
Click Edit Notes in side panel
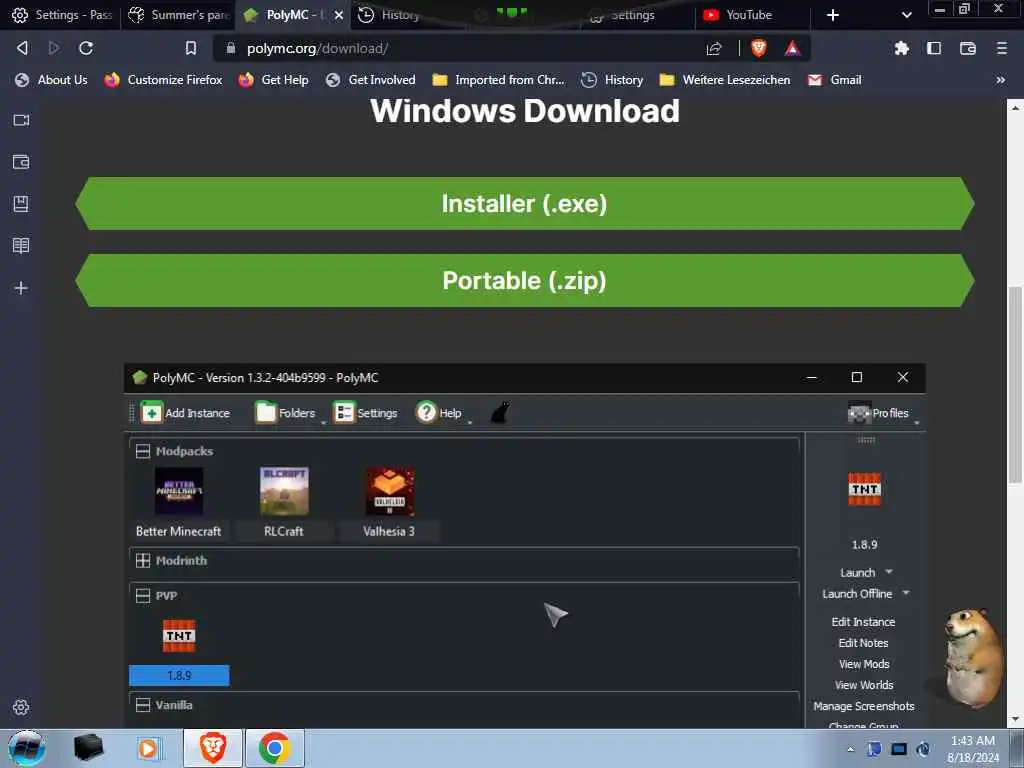[863, 643]
